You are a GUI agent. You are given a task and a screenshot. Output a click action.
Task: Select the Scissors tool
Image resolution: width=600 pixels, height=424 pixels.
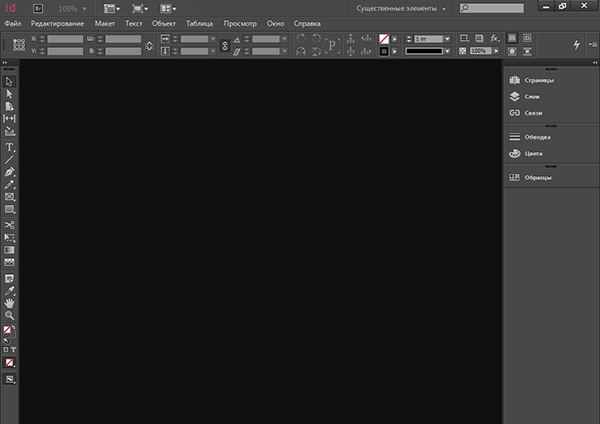[9, 225]
